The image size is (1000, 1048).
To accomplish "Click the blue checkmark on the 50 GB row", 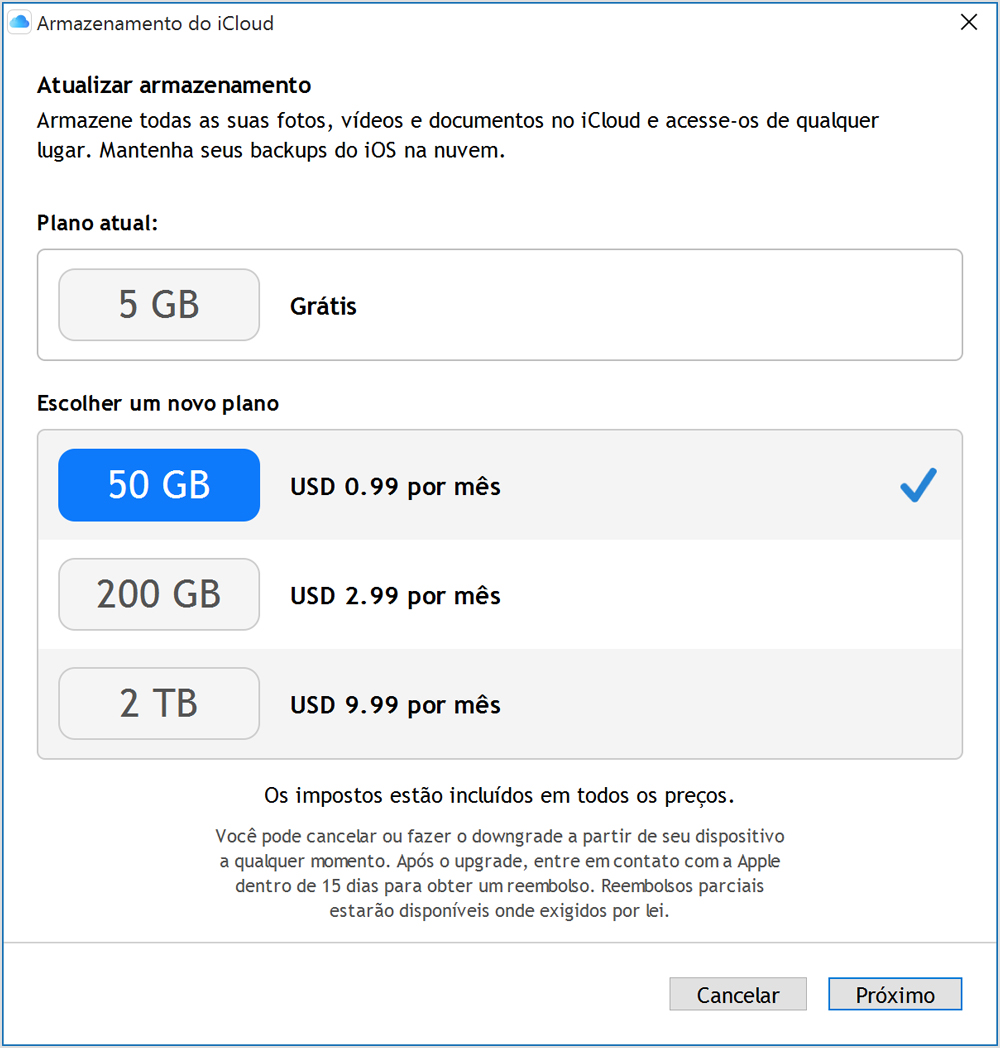I will (x=918, y=486).
